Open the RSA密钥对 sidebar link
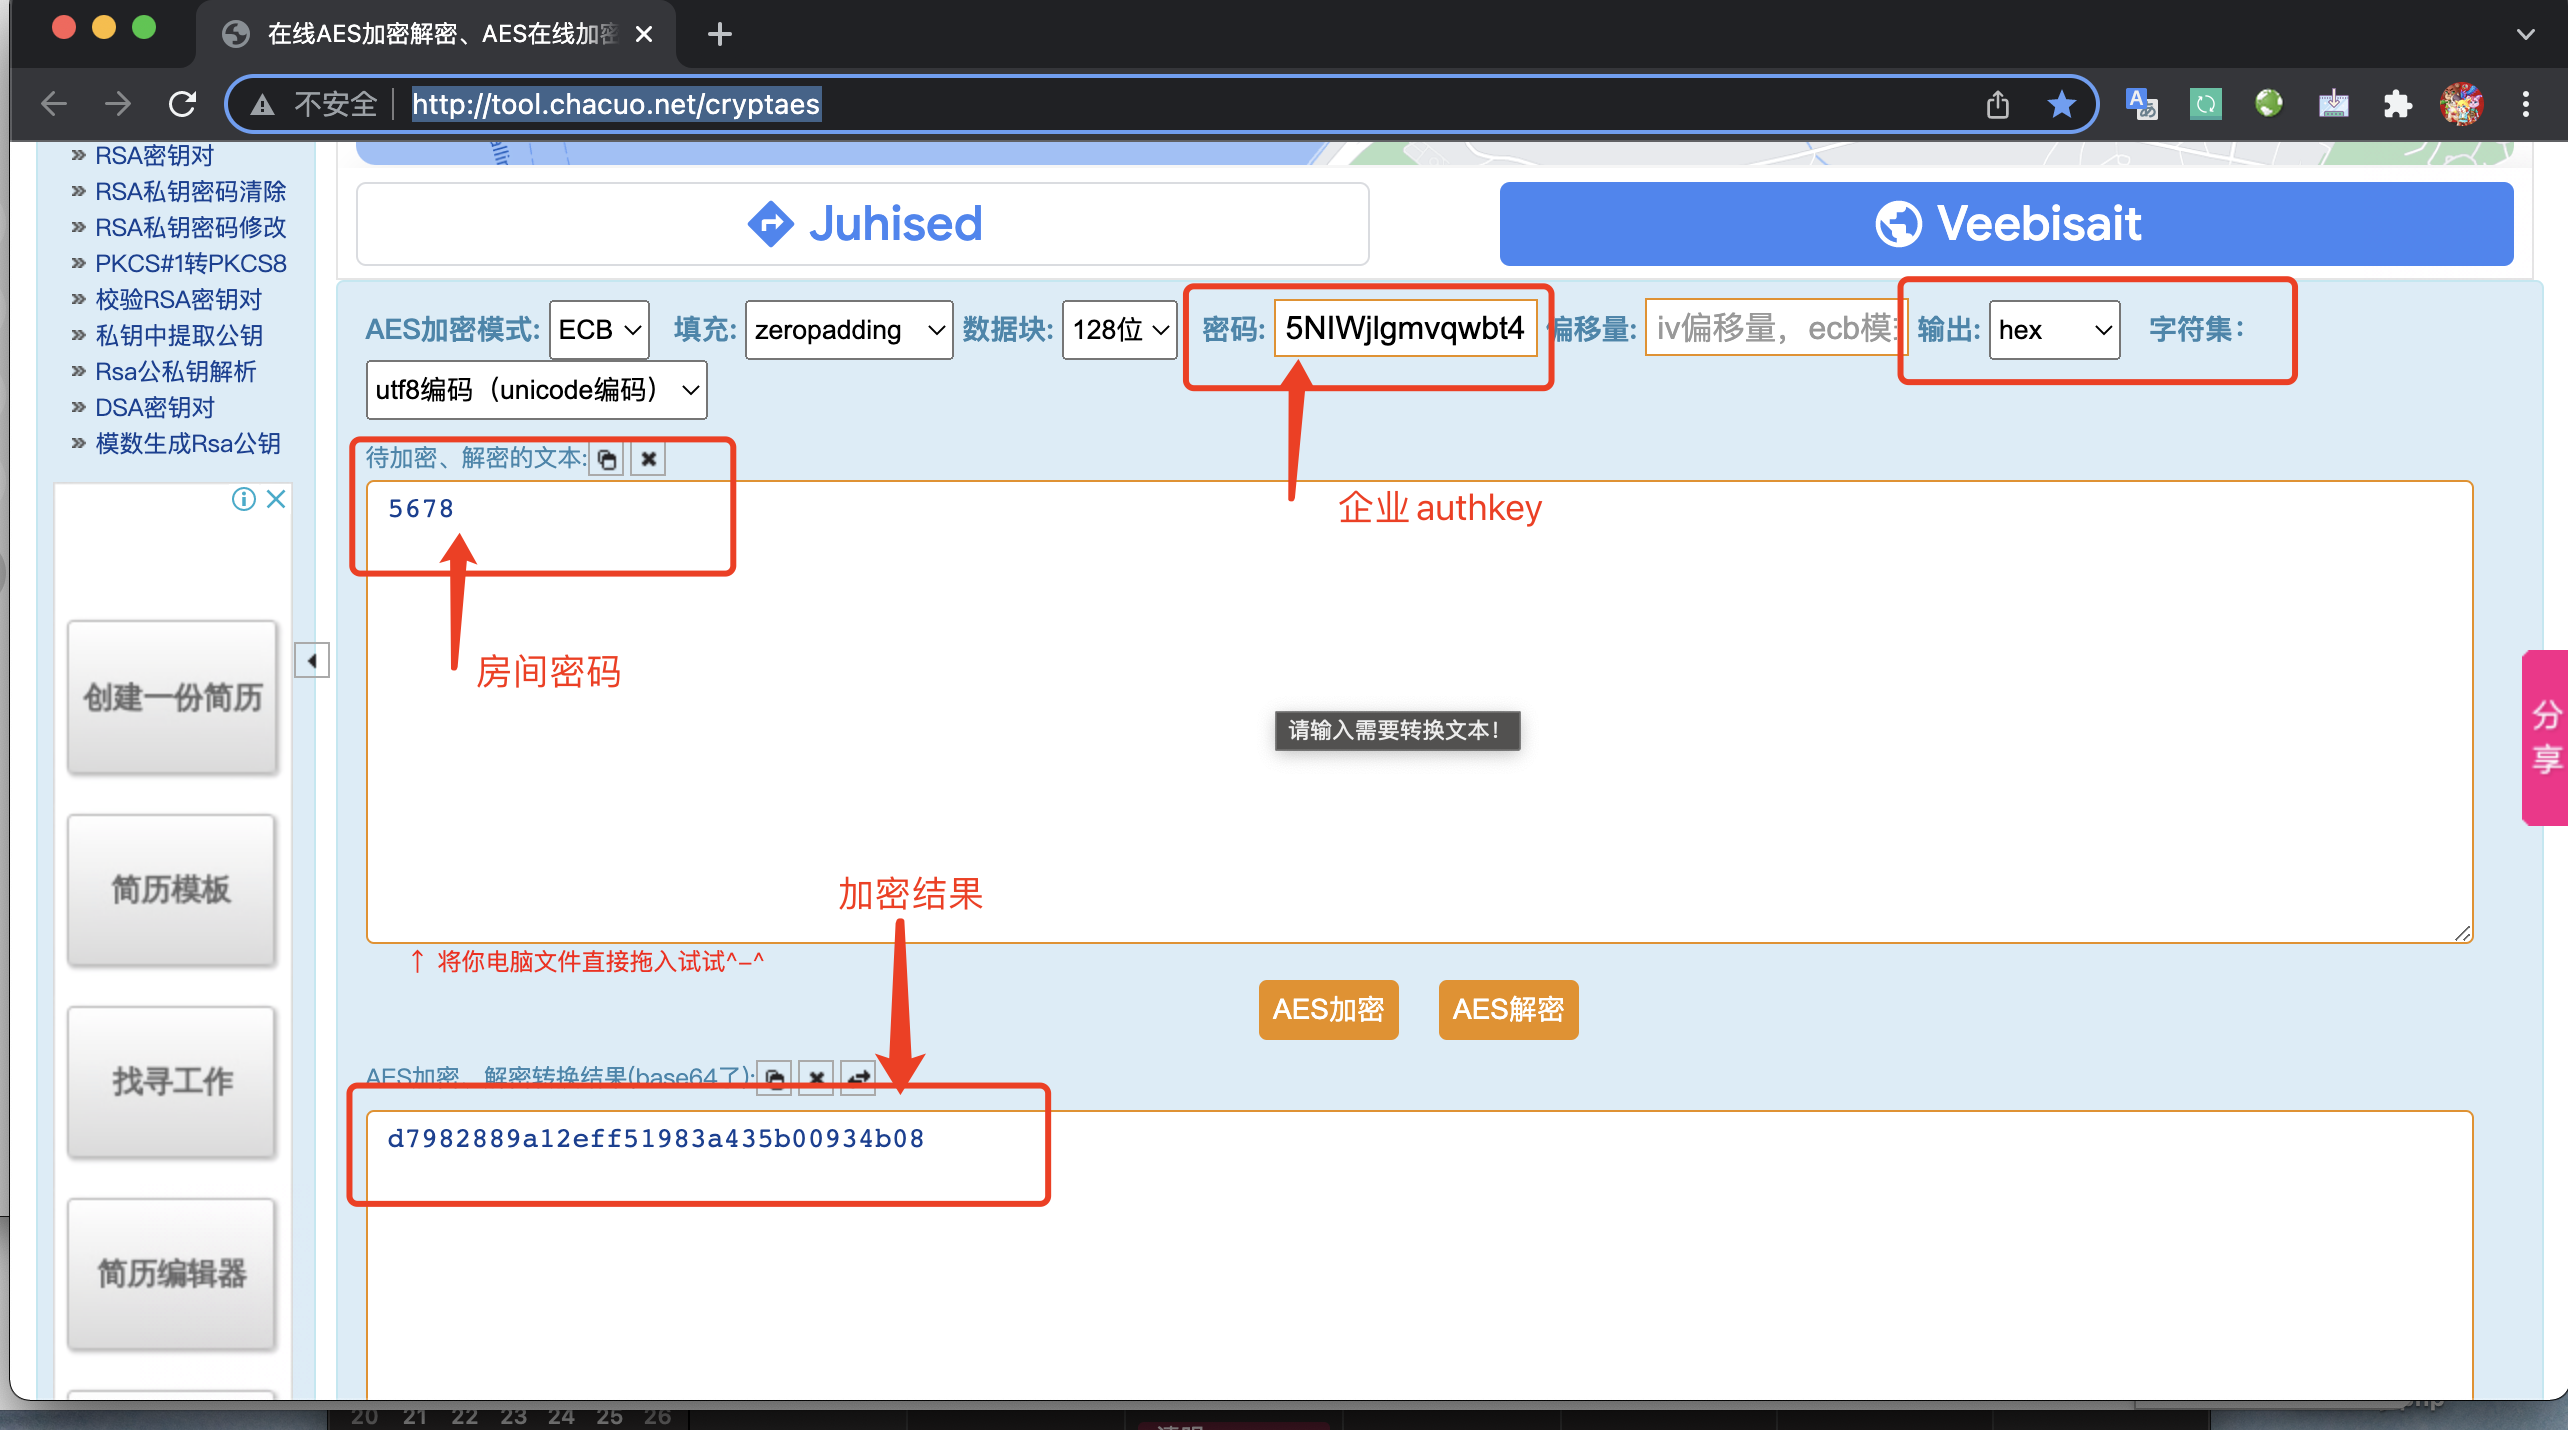The image size is (2568, 1430). (155, 155)
